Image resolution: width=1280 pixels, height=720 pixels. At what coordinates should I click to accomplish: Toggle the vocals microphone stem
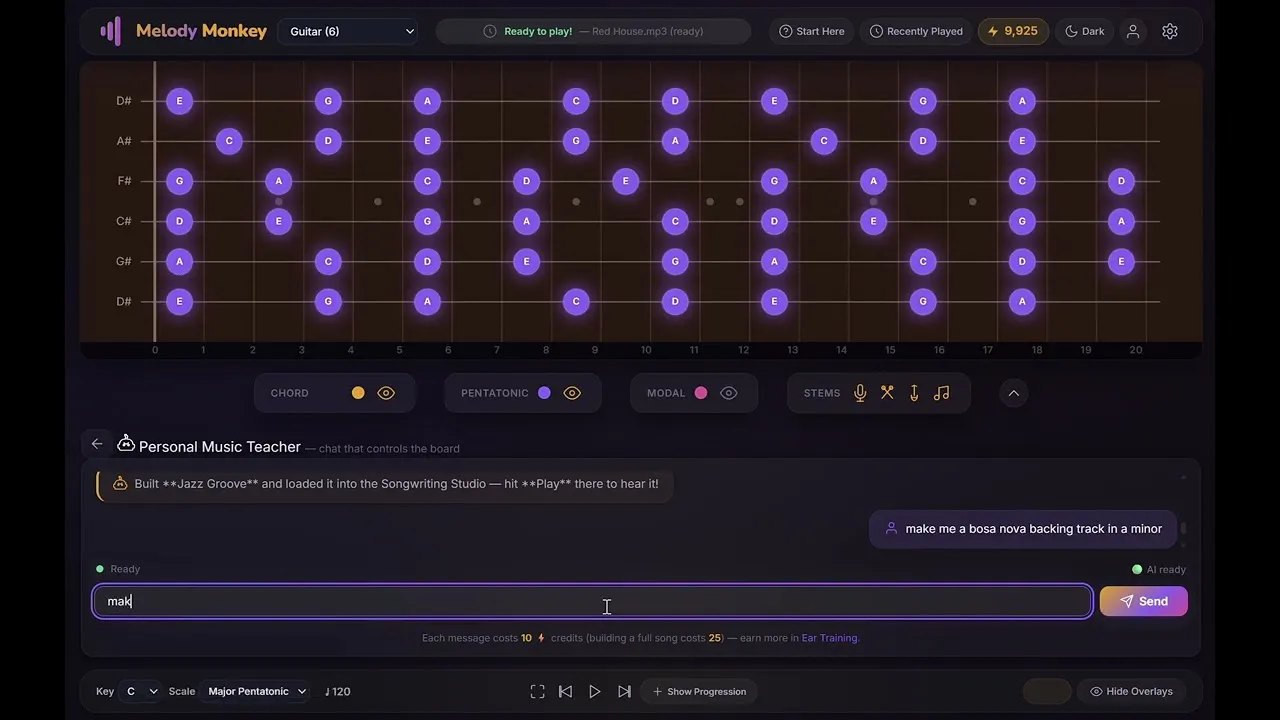(860, 393)
